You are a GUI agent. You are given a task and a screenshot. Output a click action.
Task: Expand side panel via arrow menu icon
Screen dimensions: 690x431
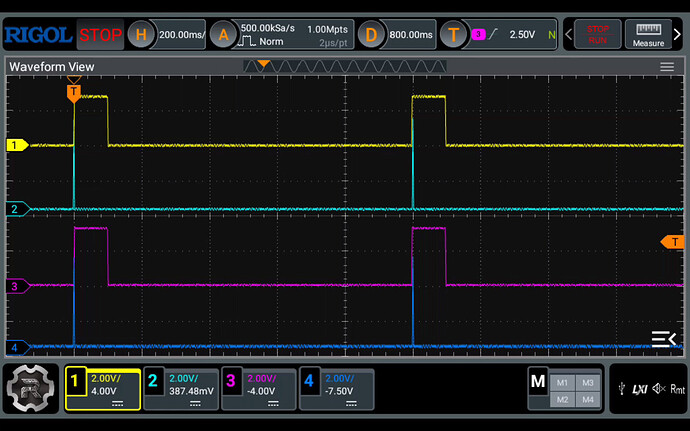(663, 338)
